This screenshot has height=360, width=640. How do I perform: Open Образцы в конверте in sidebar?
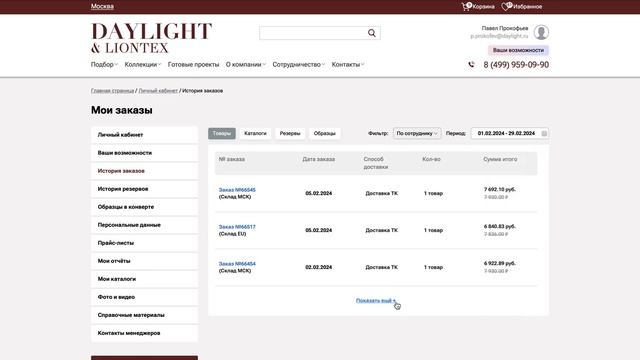144,207
